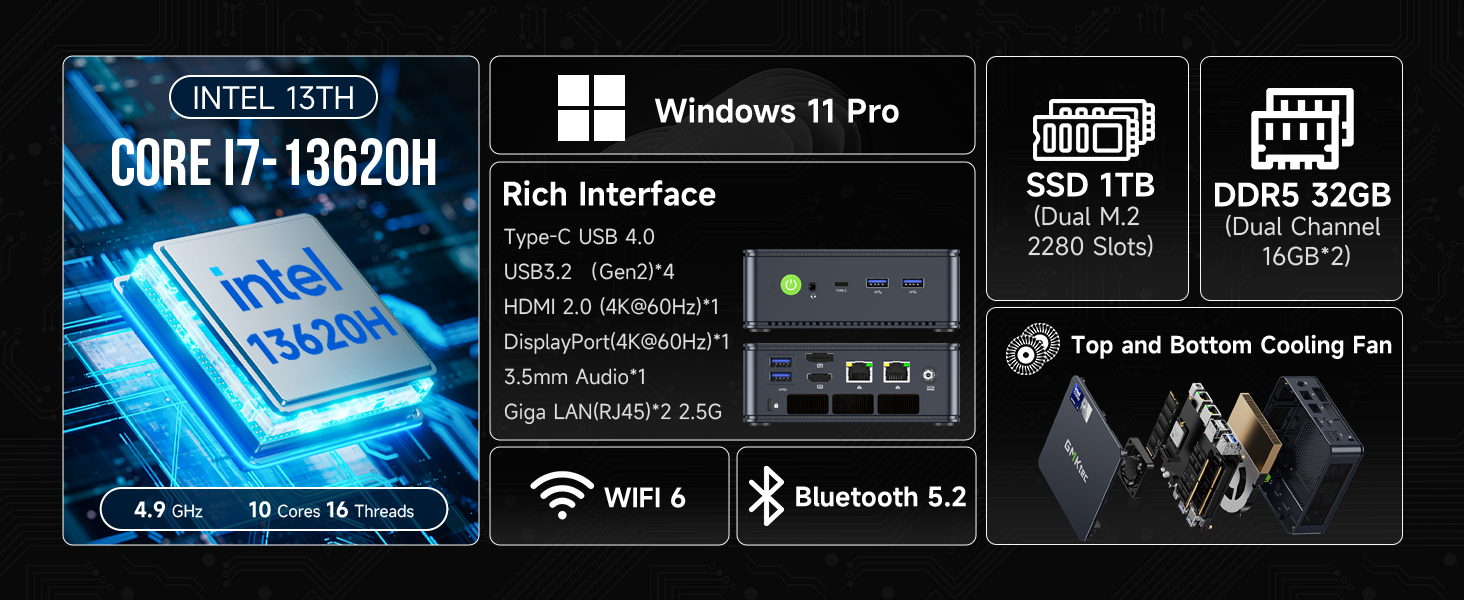Select the "DDR5 32GB" heading
Image resolution: width=1464 pixels, height=600 pixels.
tap(1302, 194)
